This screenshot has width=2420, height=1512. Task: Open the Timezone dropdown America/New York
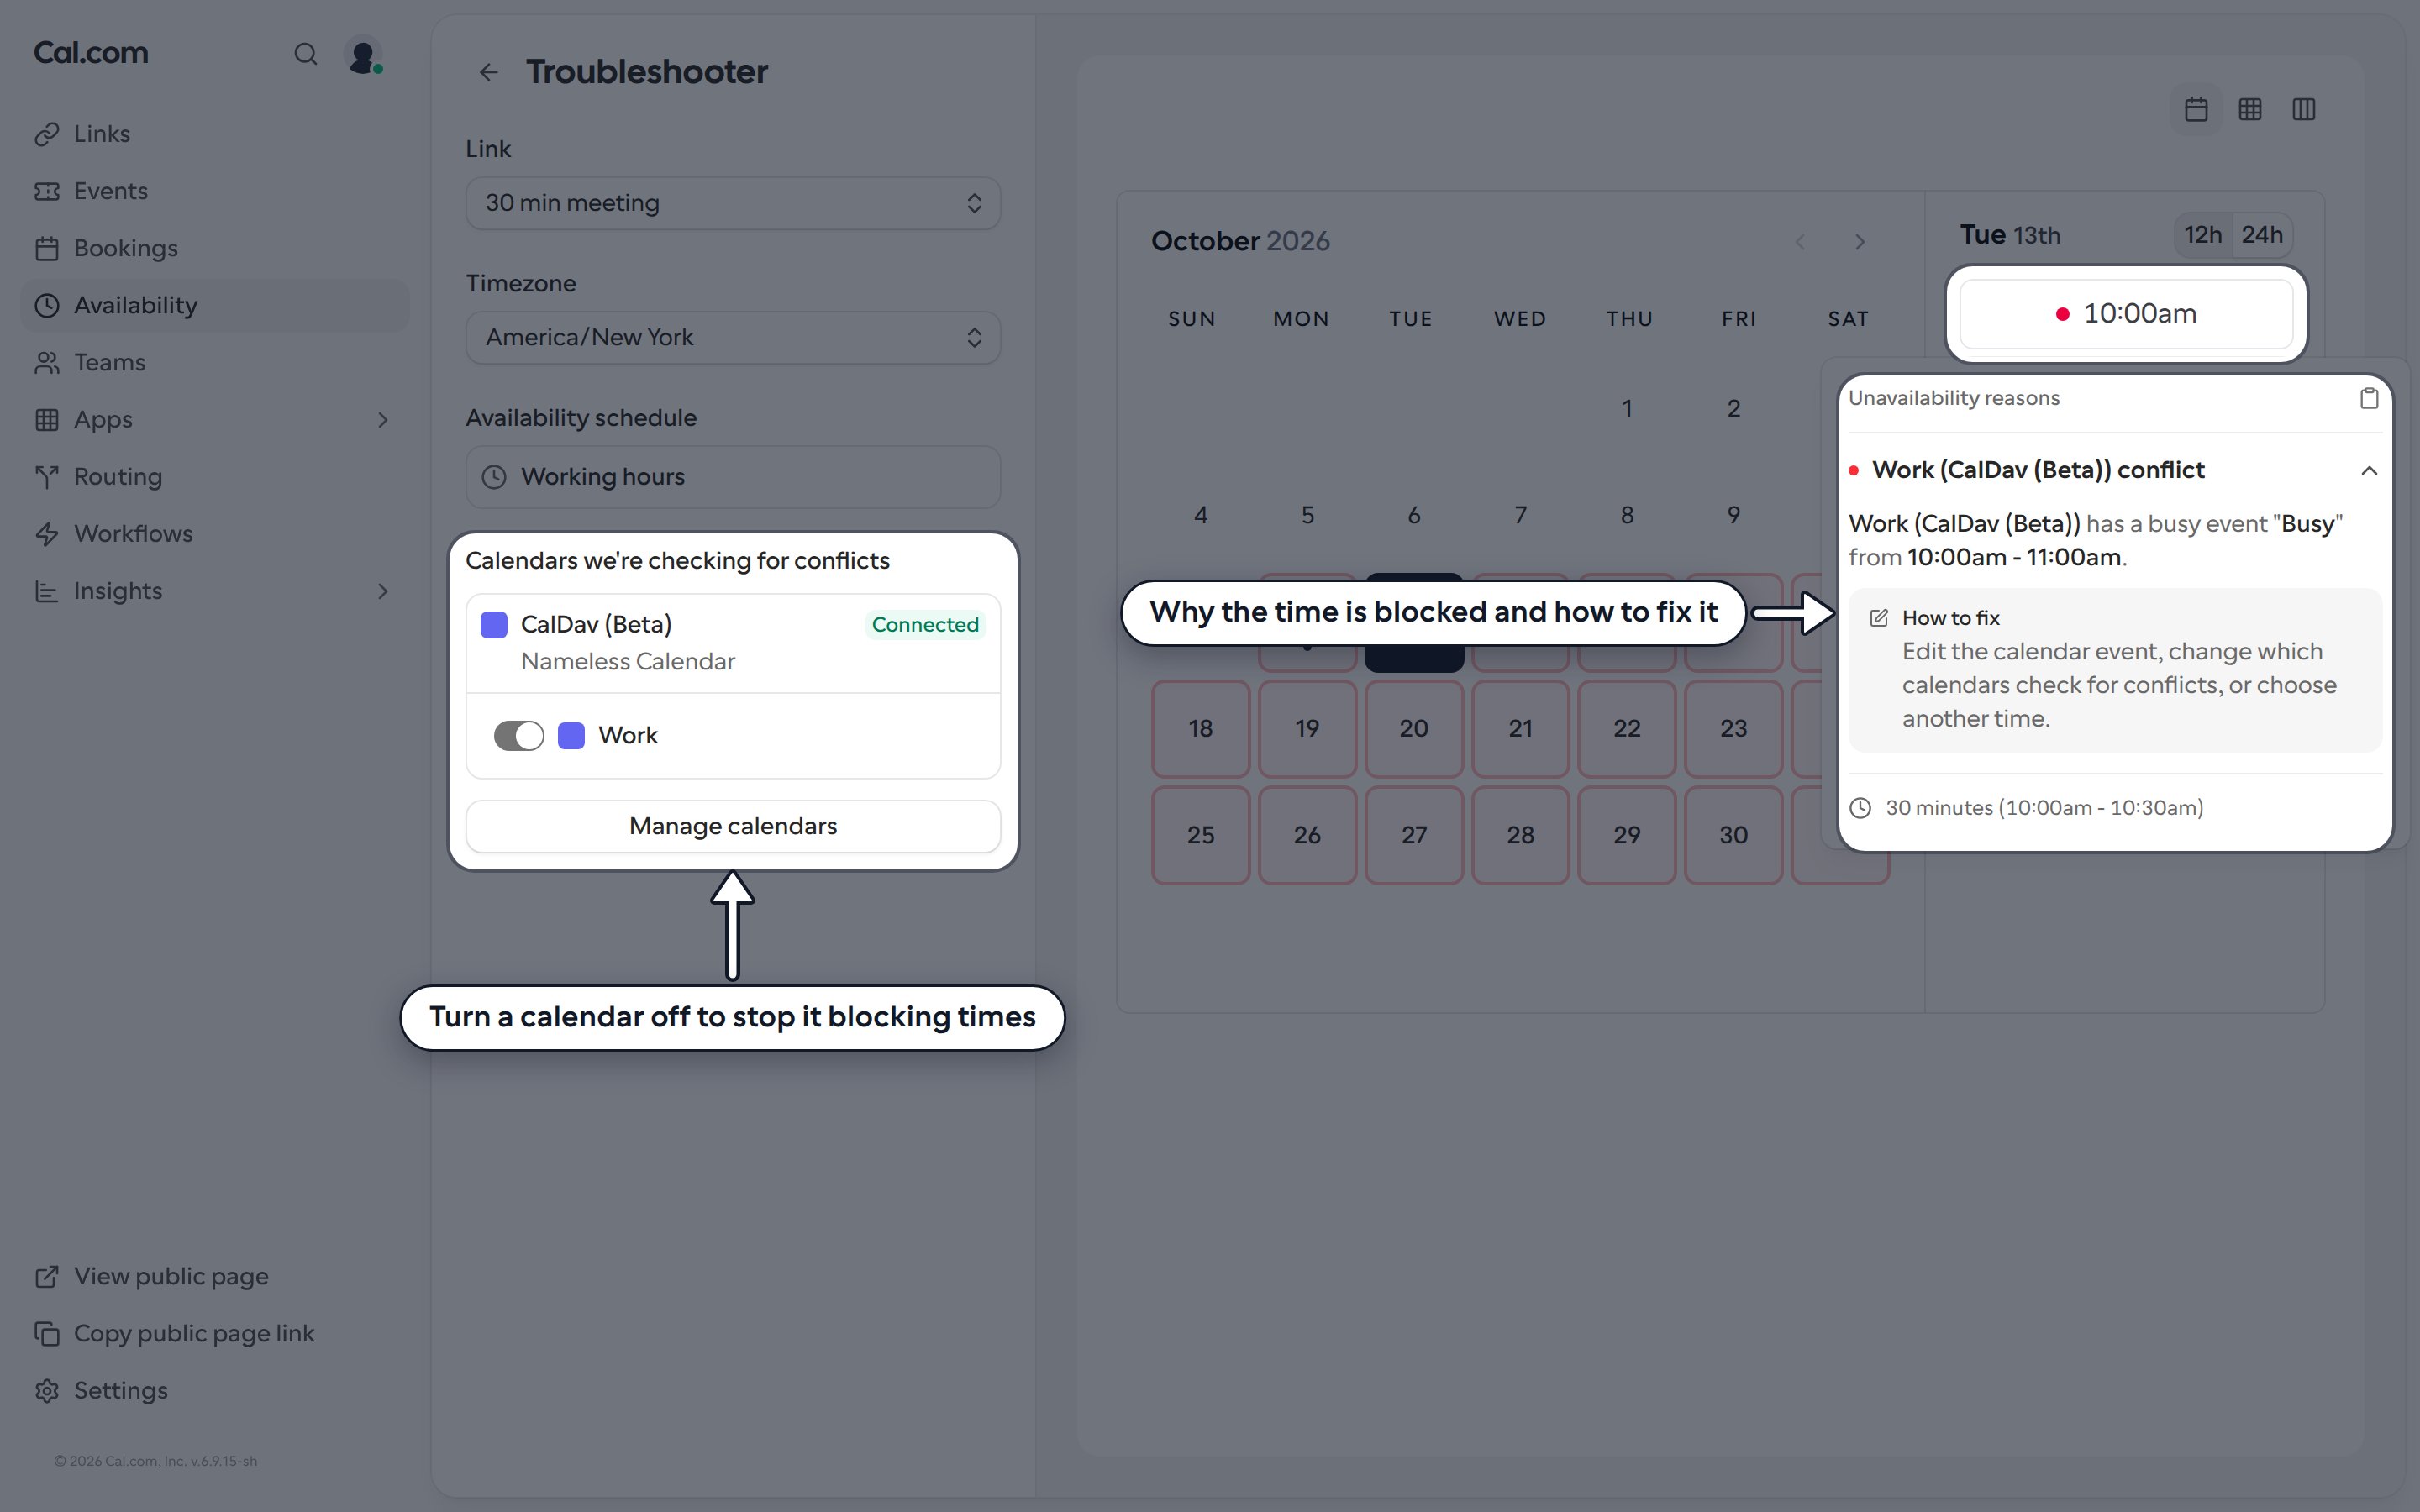click(733, 337)
